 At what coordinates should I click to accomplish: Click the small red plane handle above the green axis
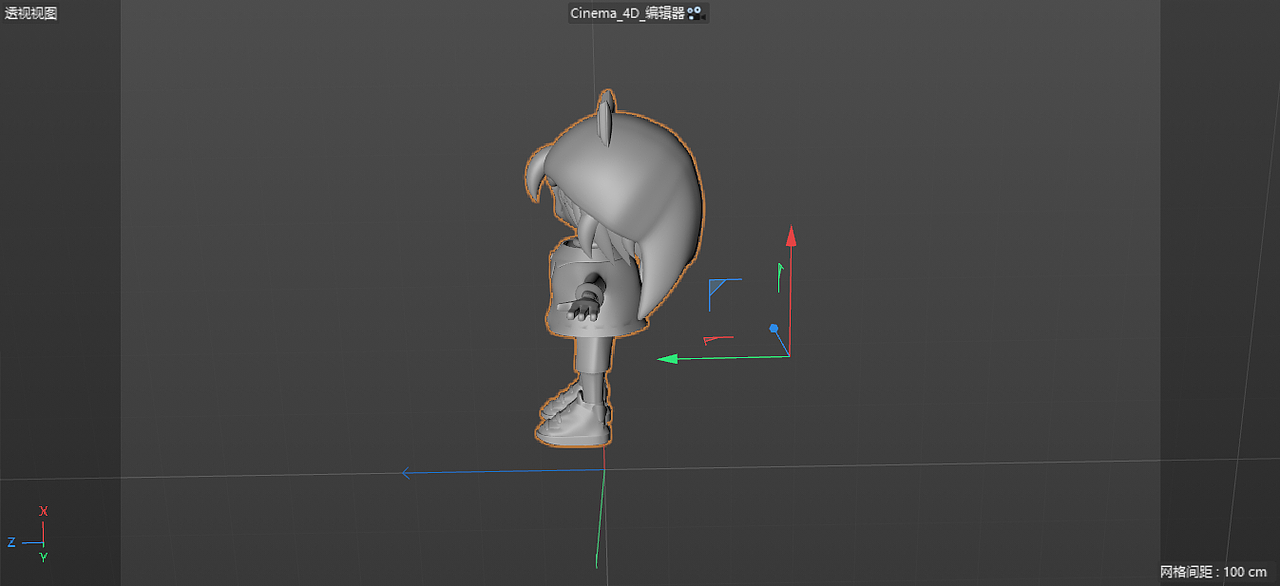click(718, 340)
